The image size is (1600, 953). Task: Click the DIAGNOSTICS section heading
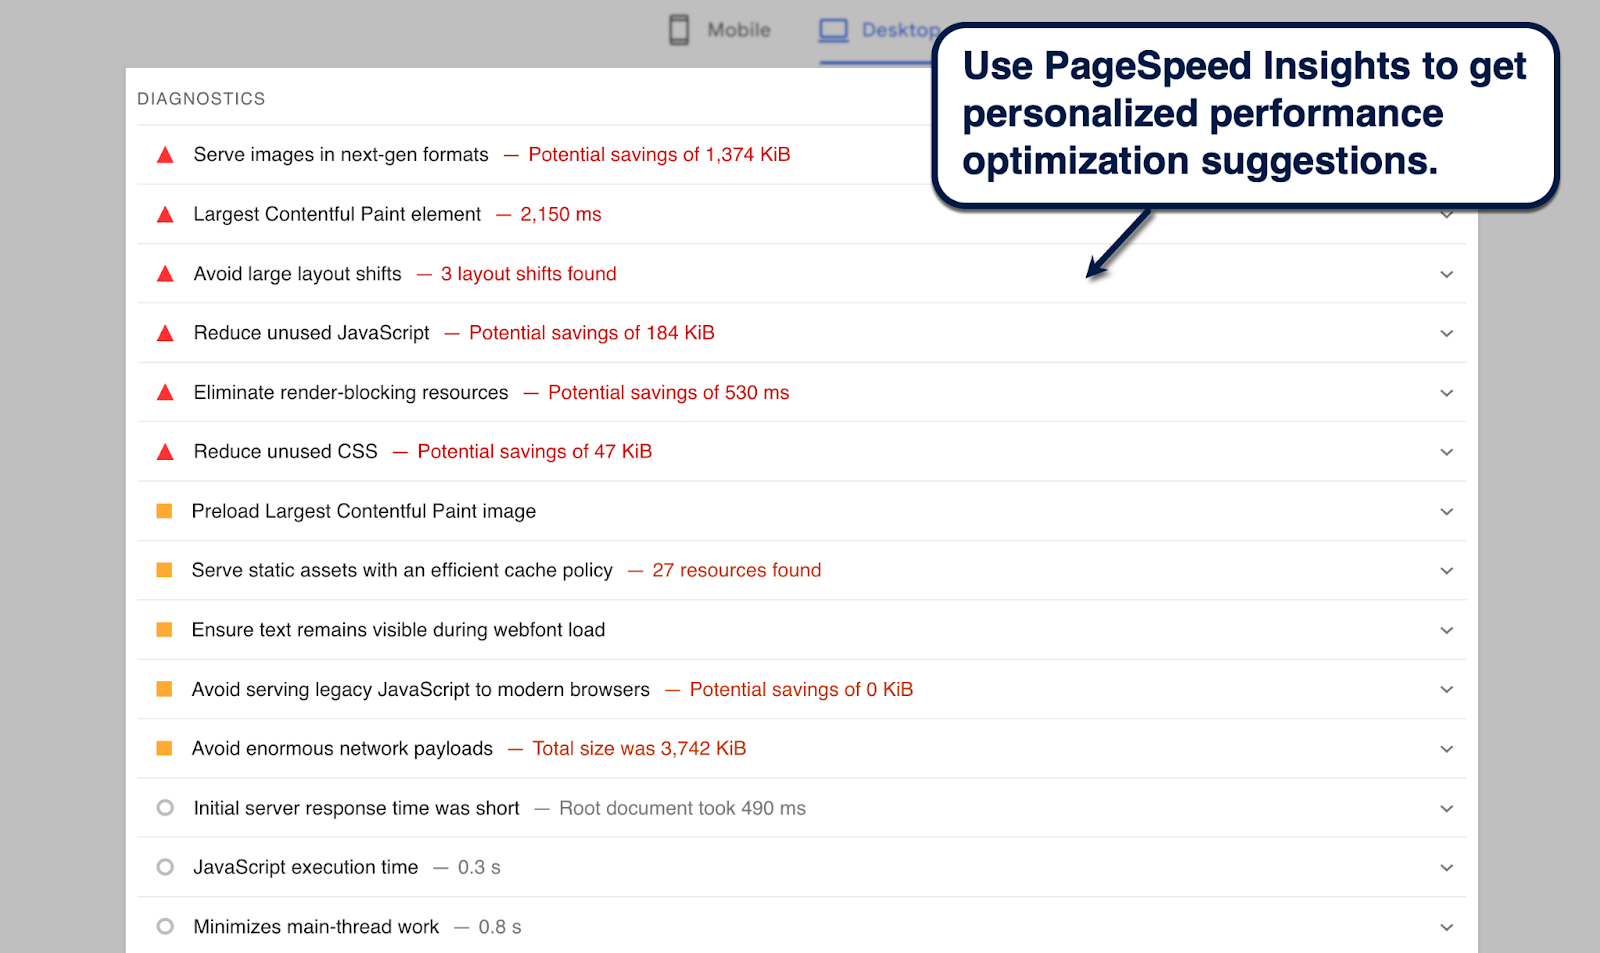(201, 99)
